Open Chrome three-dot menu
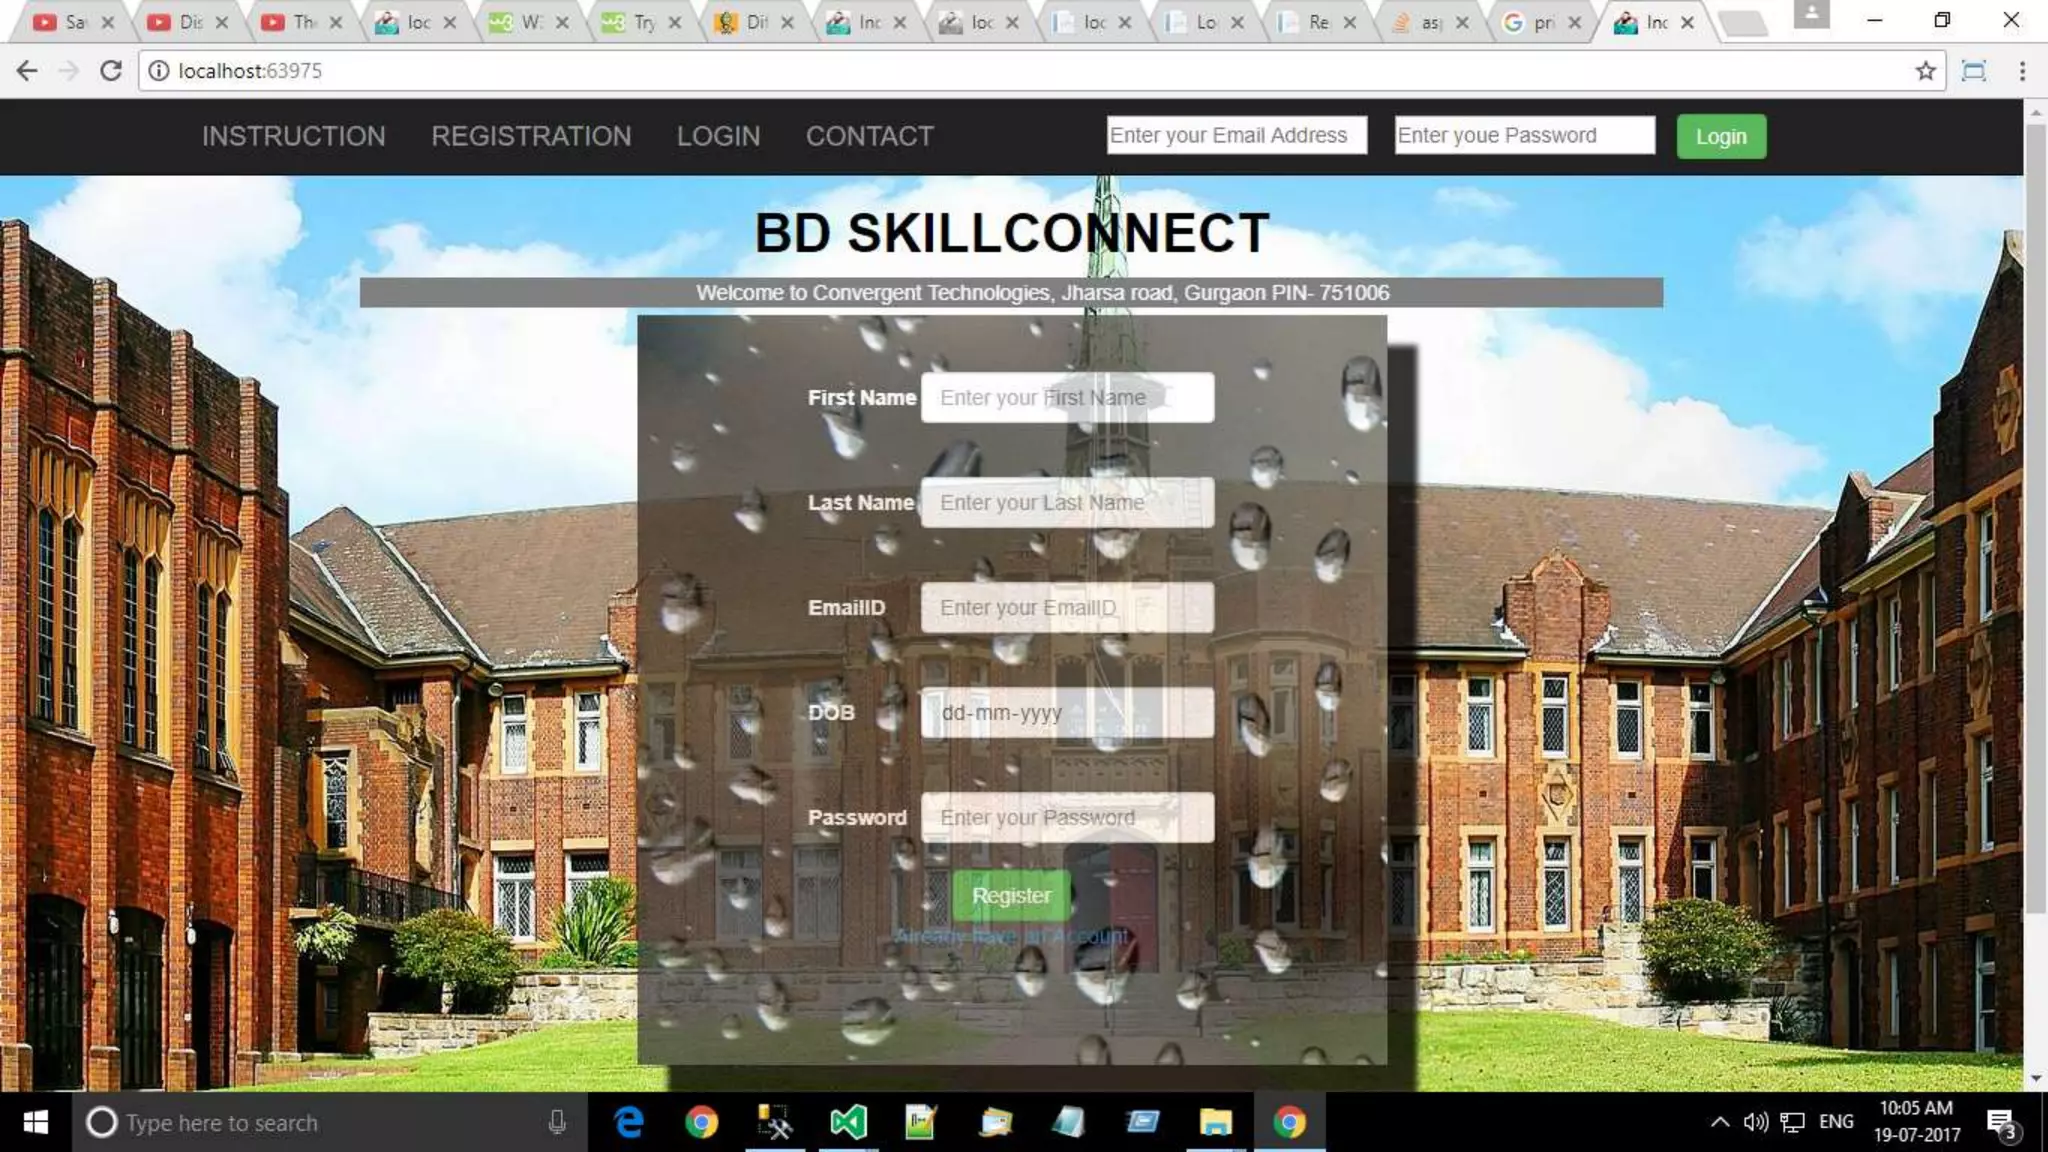The height and width of the screenshot is (1152, 2048). click(2021, 71)
